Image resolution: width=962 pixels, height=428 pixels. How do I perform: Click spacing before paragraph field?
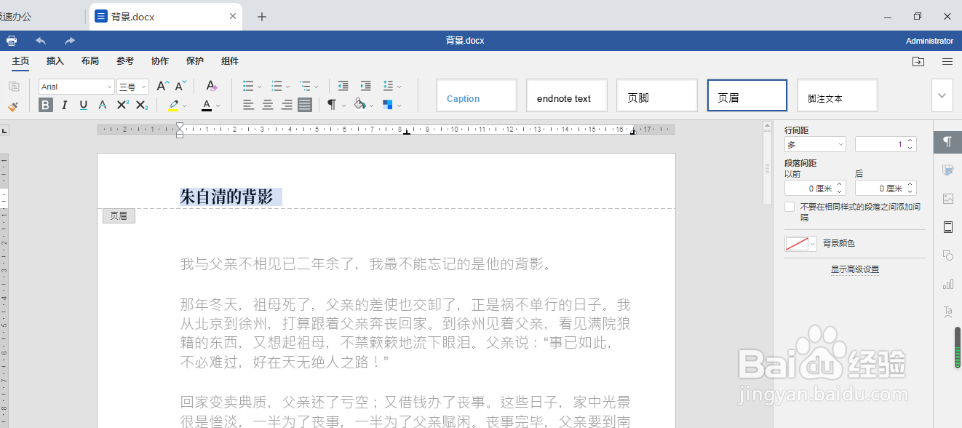click(x=815, y=188)
